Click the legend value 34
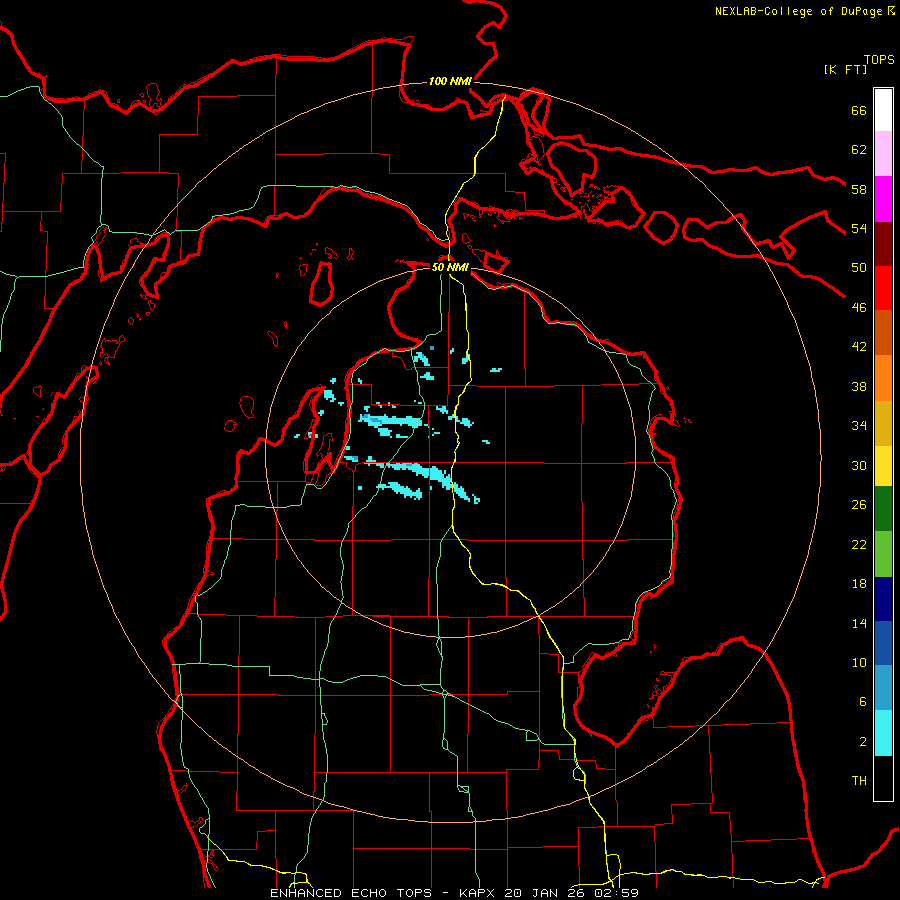Screen dimensions: 900x900 tap(859, 425)
